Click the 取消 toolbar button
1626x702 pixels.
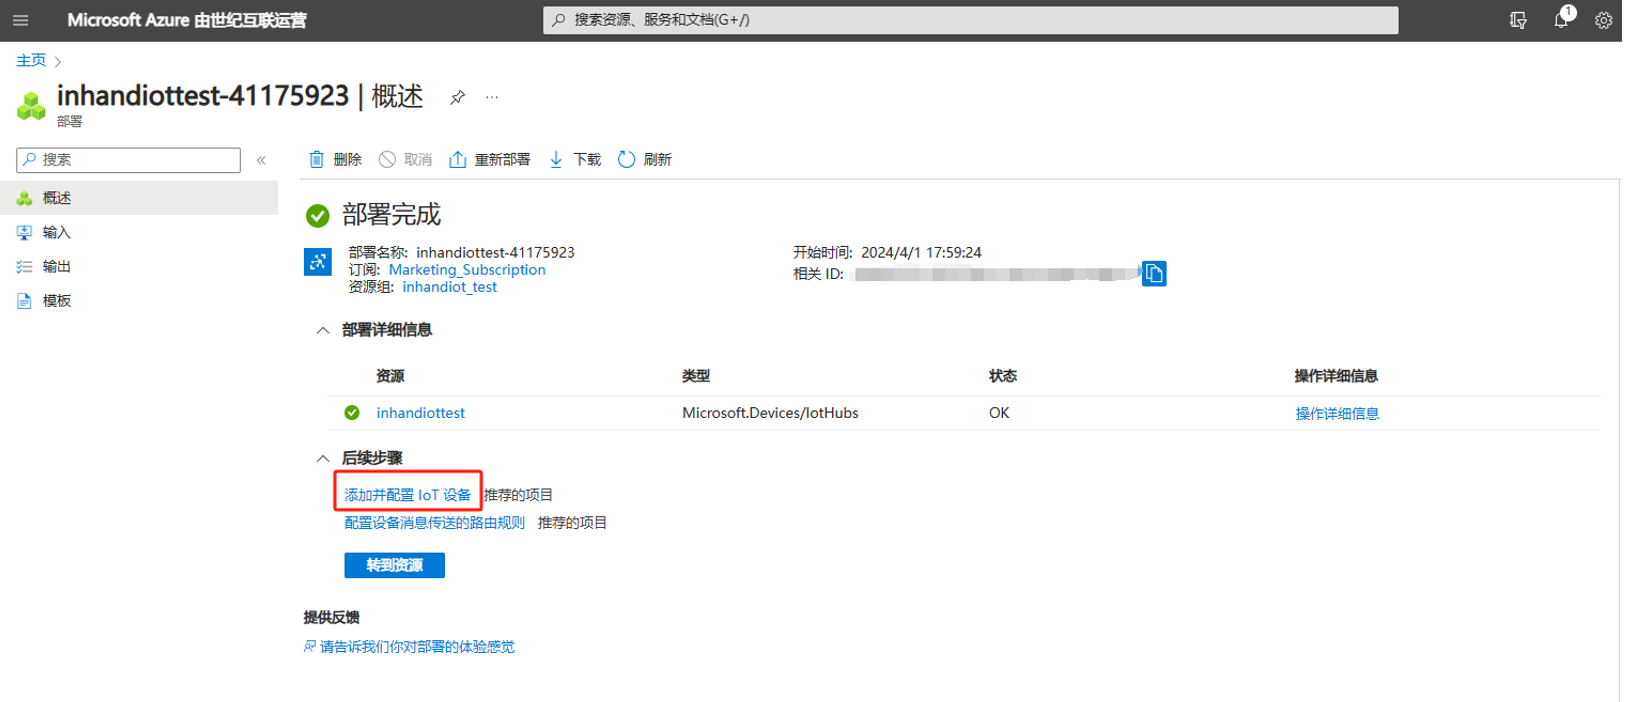click(405, 159)
